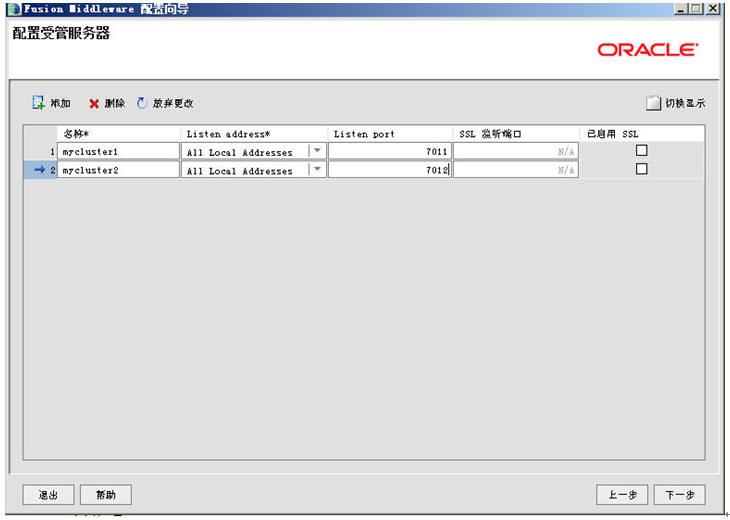Click the 上一步 (Previous) button

point(622,494)
